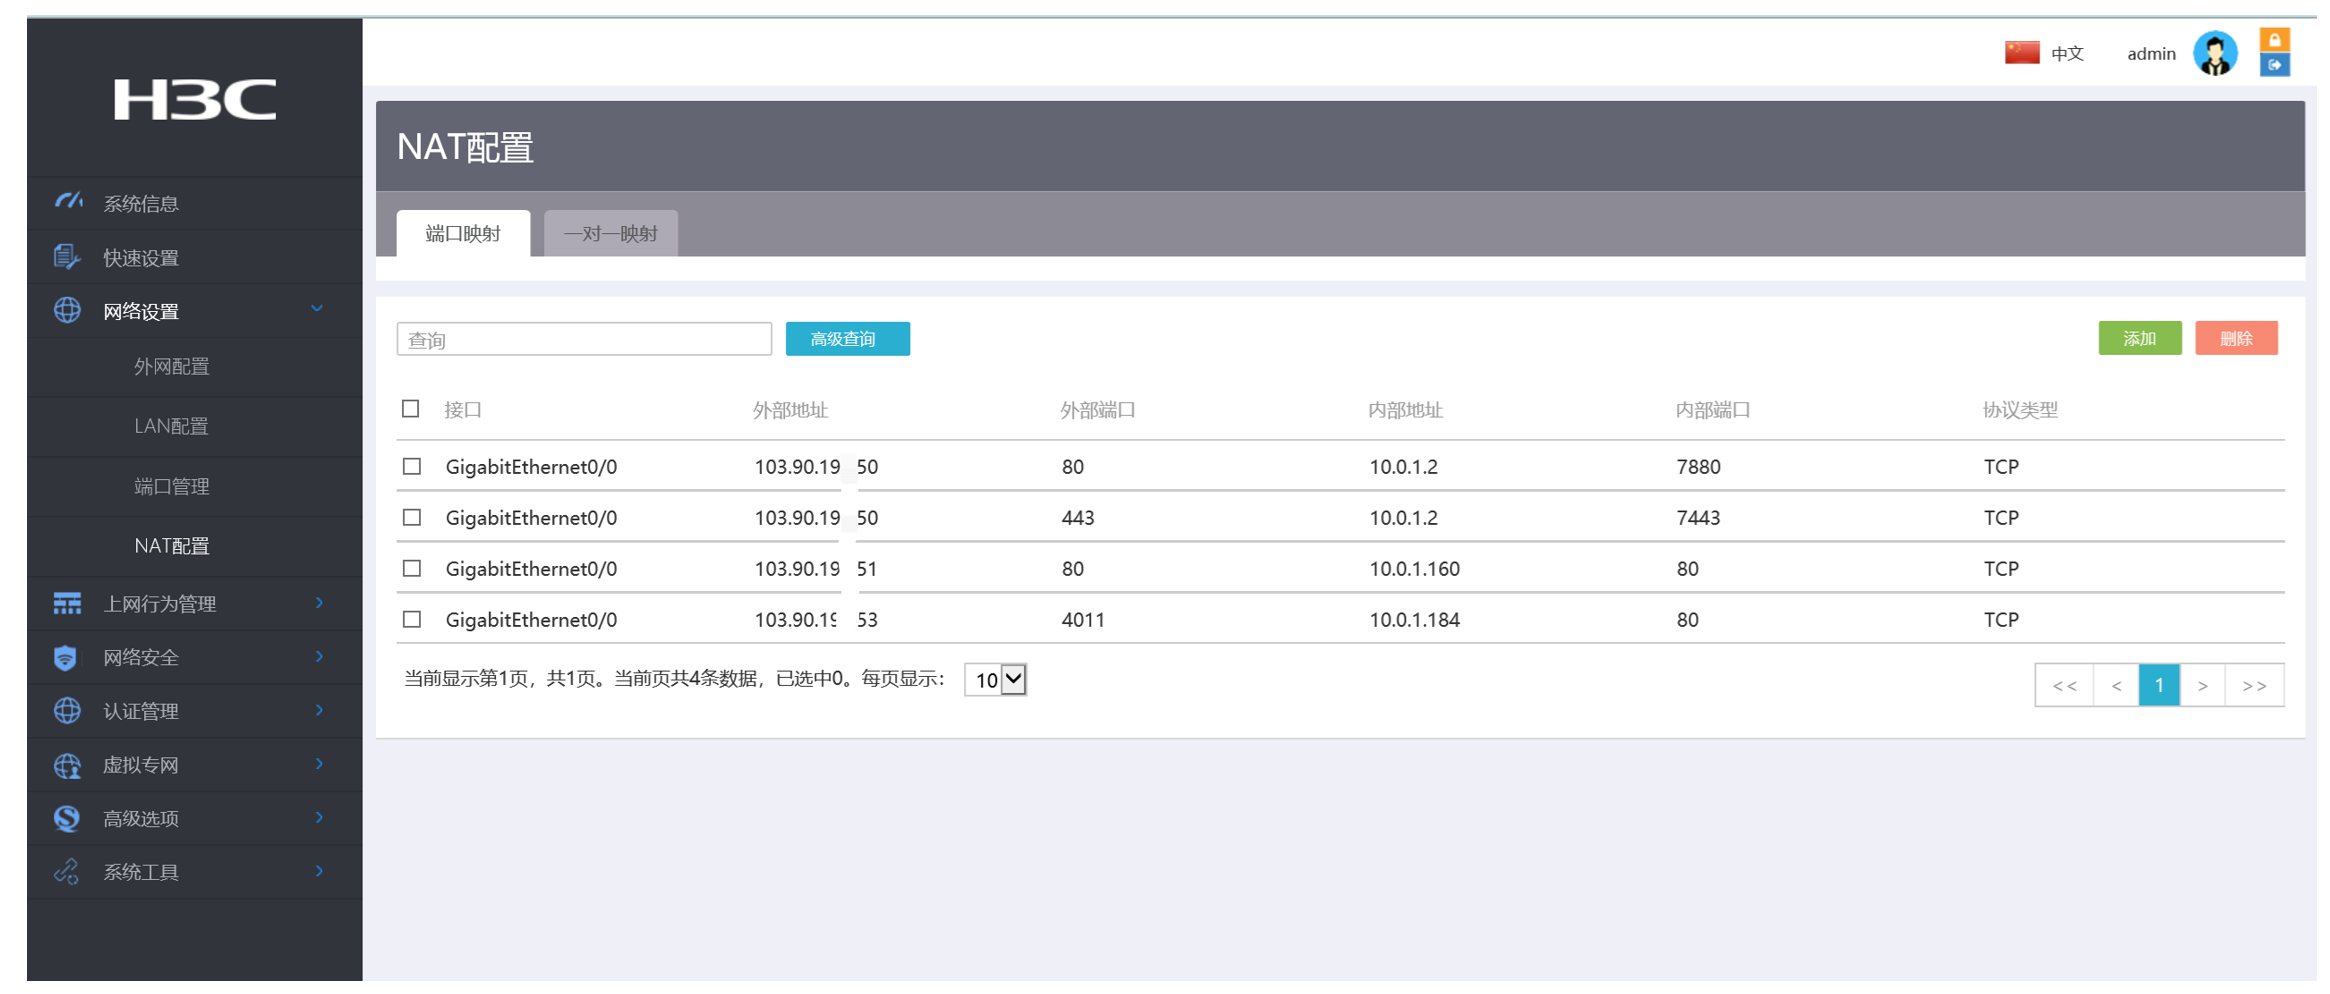This screenshot has width=2330, height=994.
Task: Click the 查询 search input field
Action: (x=584, y=340)
